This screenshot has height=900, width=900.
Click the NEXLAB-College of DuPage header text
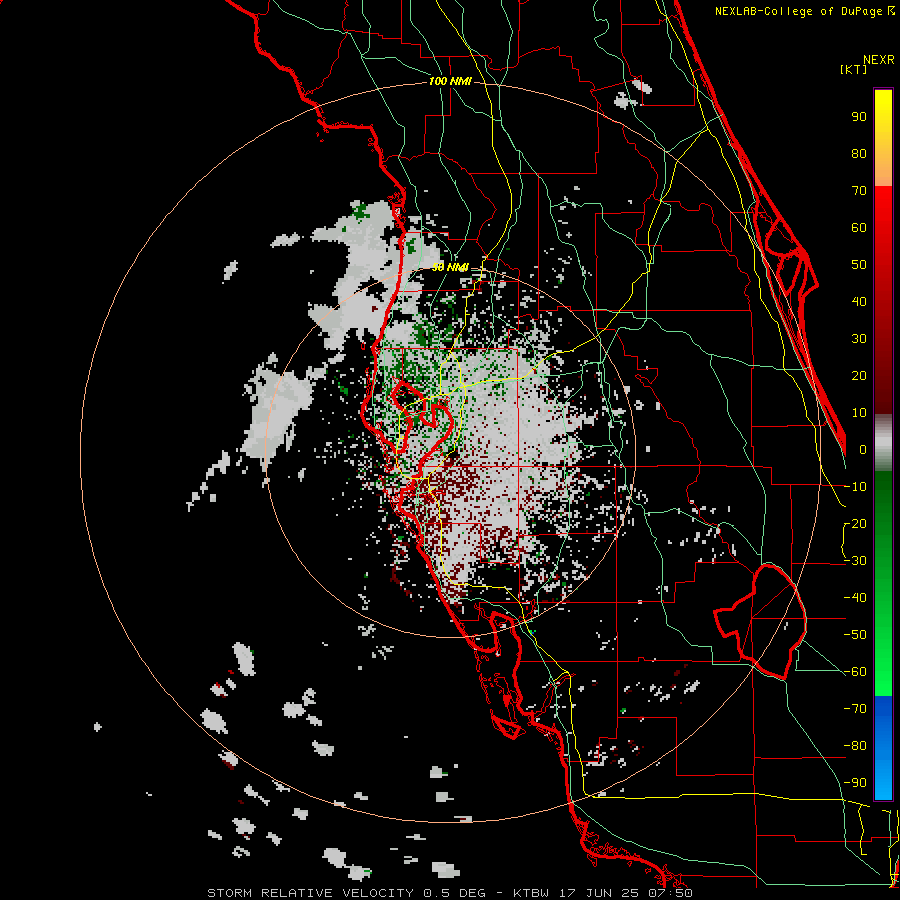(804, 11)
